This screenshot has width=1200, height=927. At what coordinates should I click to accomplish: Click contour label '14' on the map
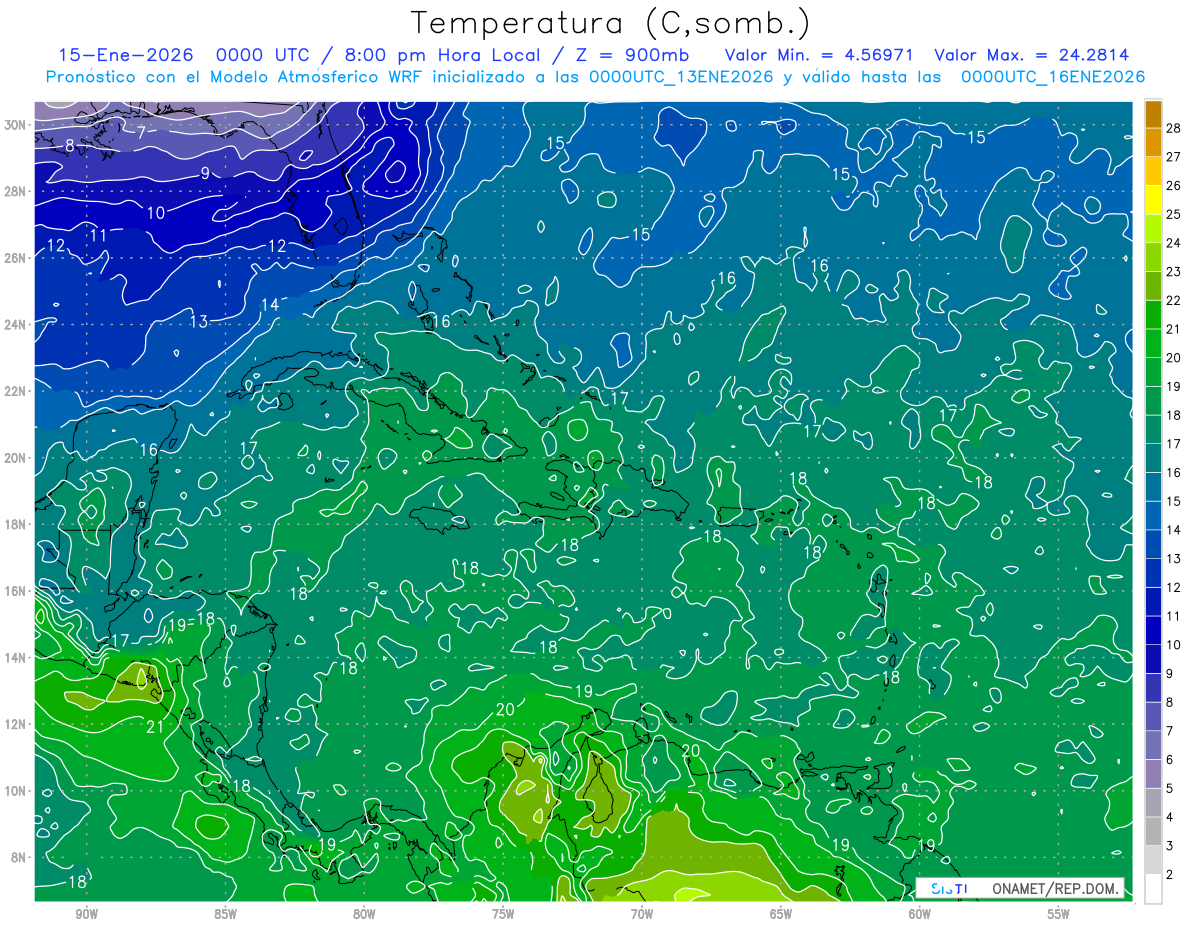coord(270,305)
